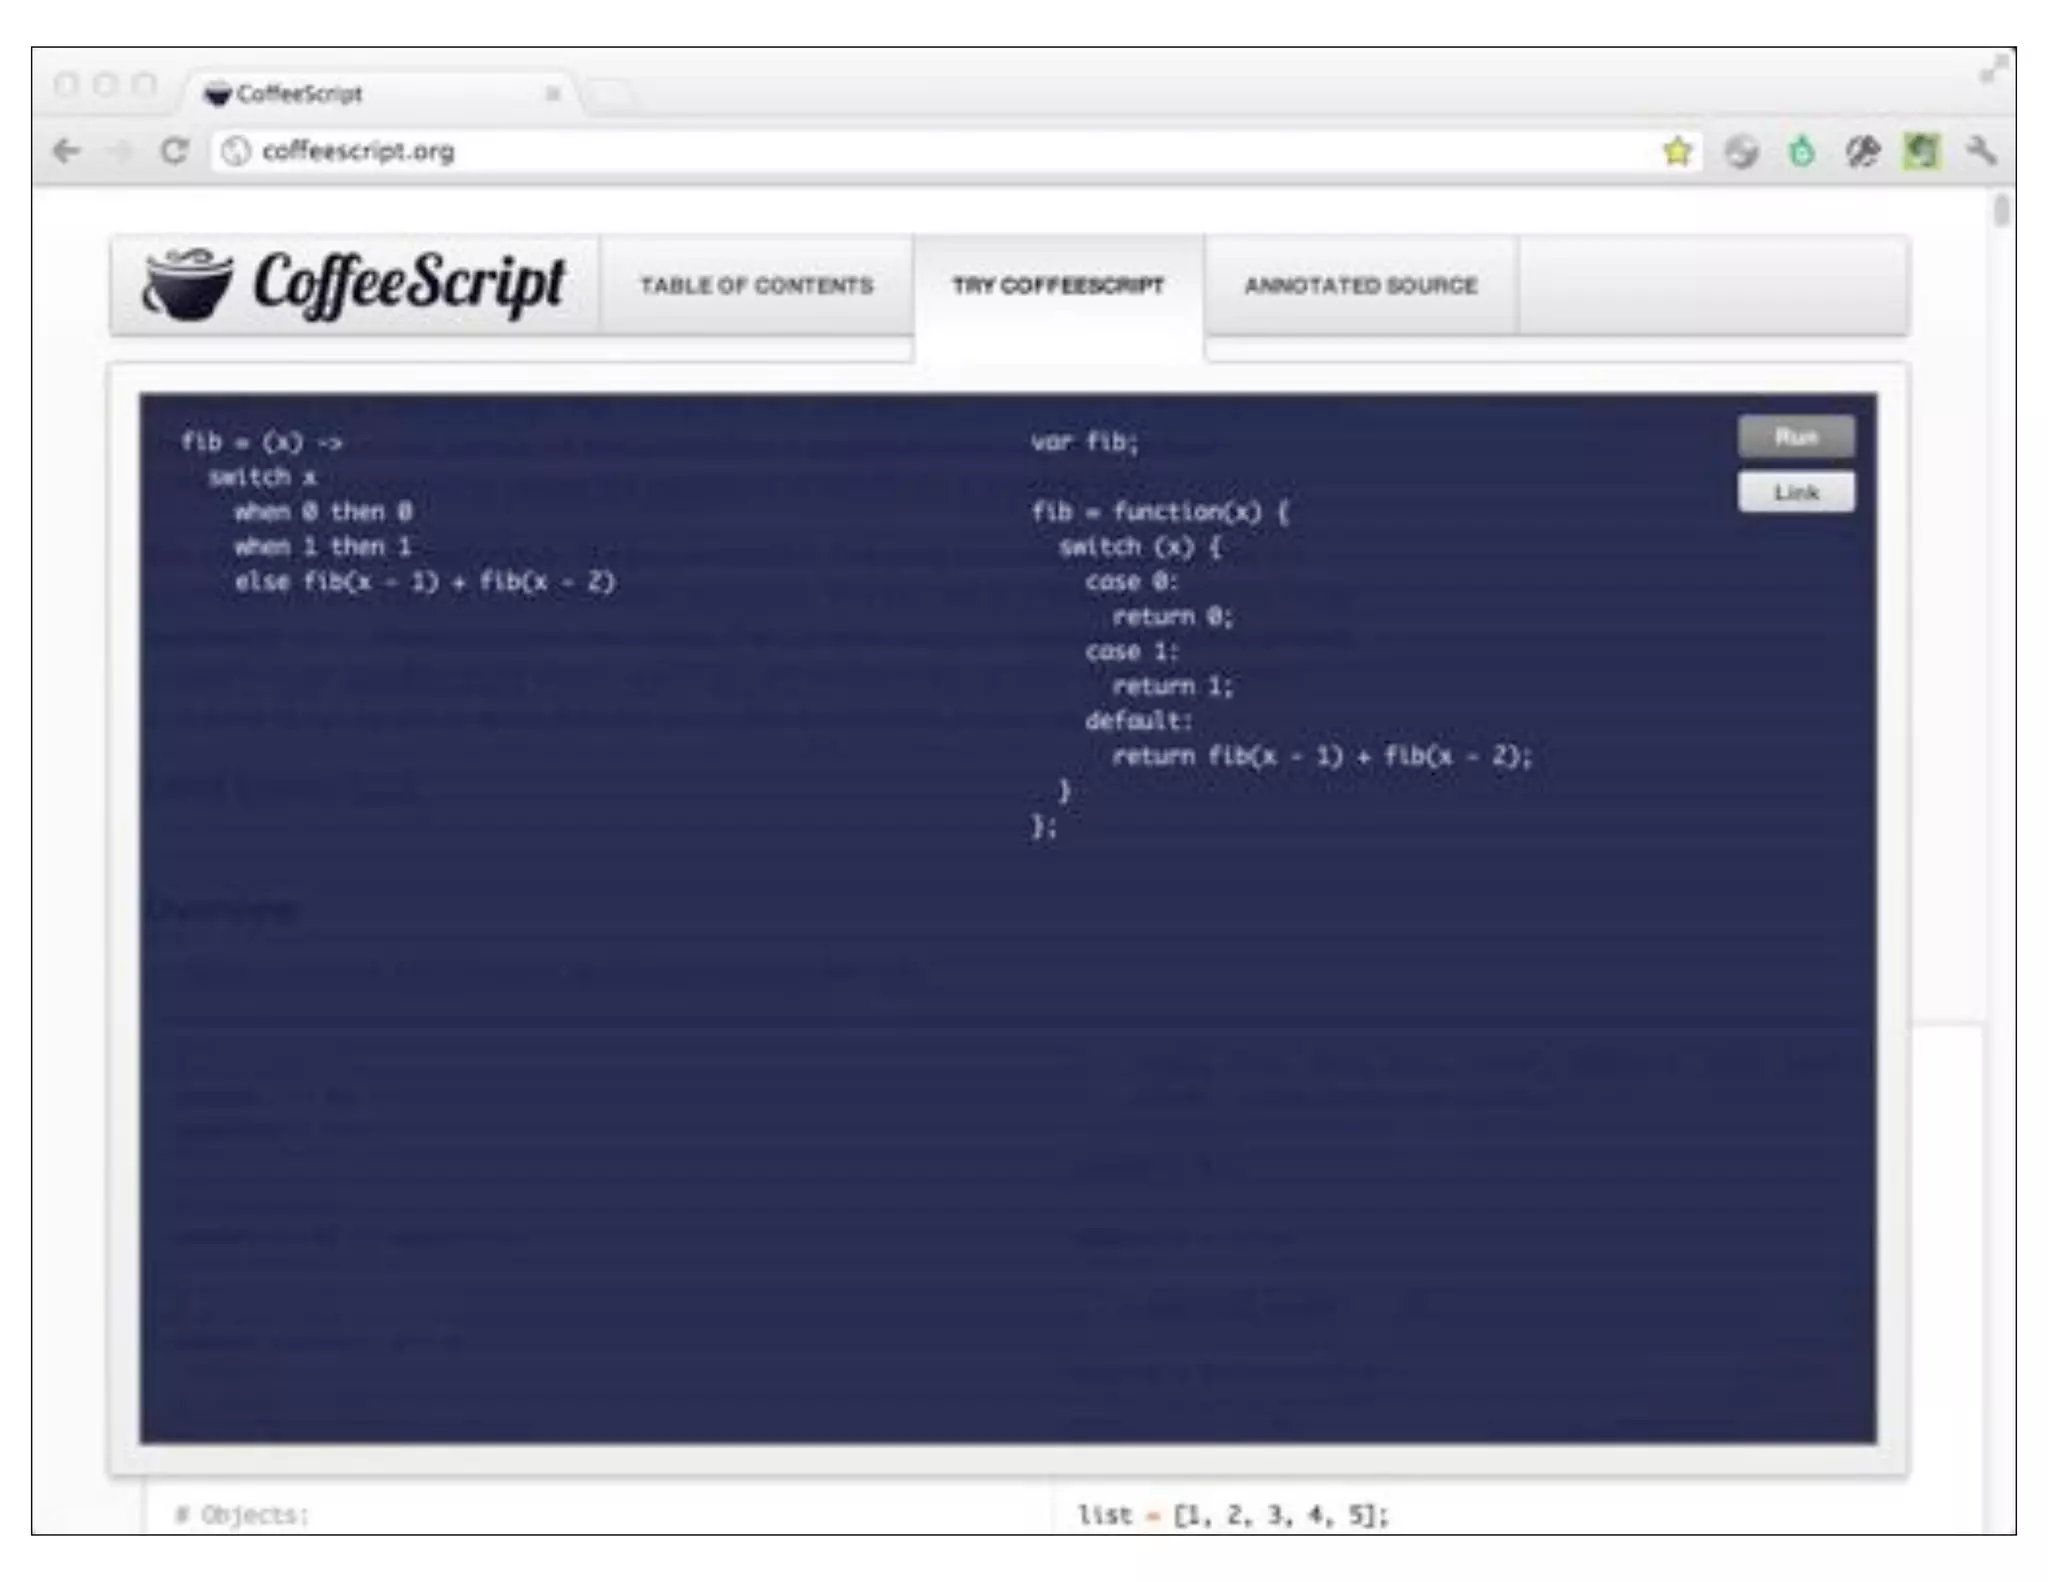The width and height of the screenshot is (2048, 1582).
Task: Reload the coffeescript.org page
Action: point(174,152)
